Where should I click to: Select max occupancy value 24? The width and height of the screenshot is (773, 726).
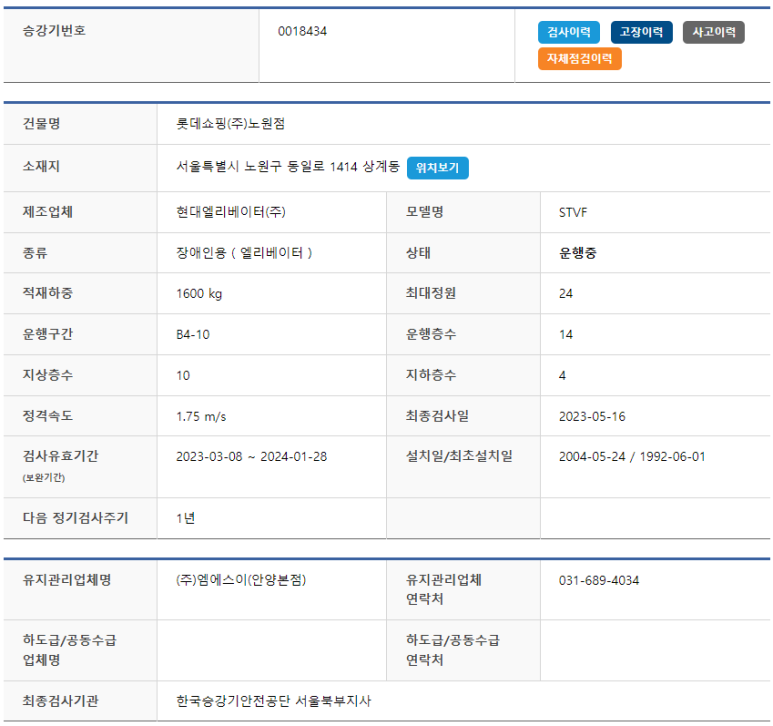tap(565, 294)
